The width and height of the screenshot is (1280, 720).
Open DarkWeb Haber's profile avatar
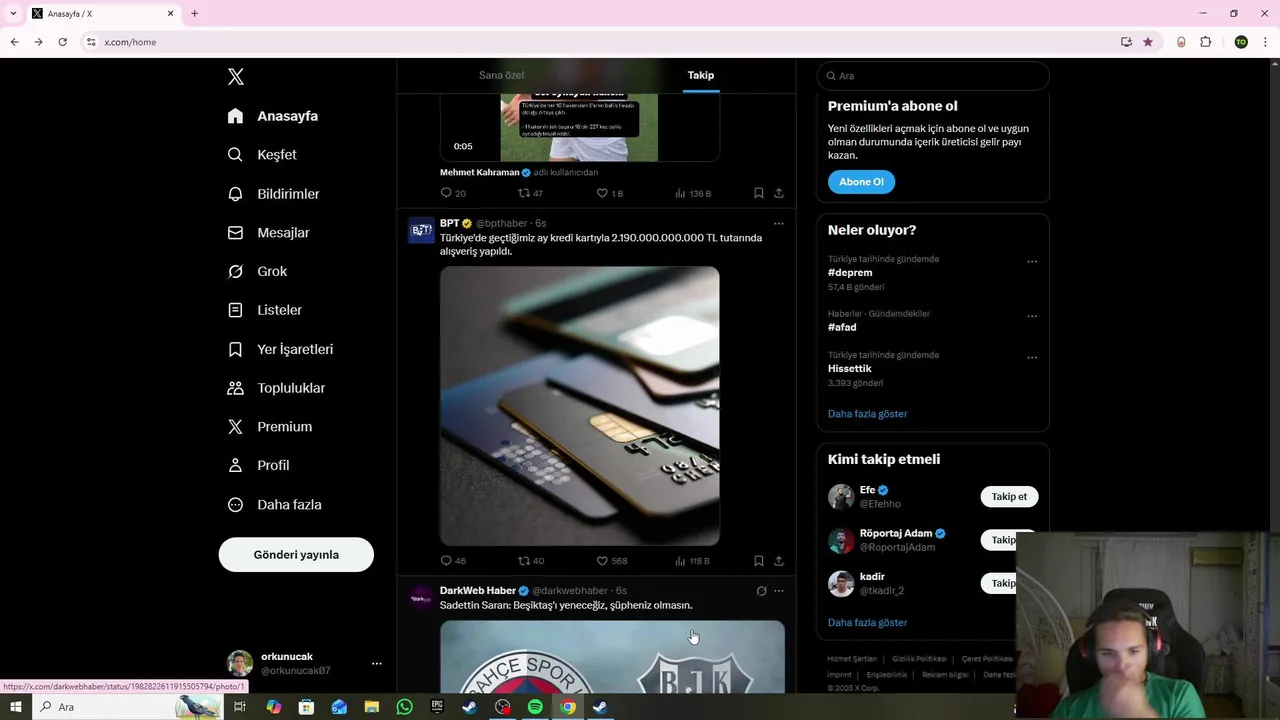pos(421,598)
